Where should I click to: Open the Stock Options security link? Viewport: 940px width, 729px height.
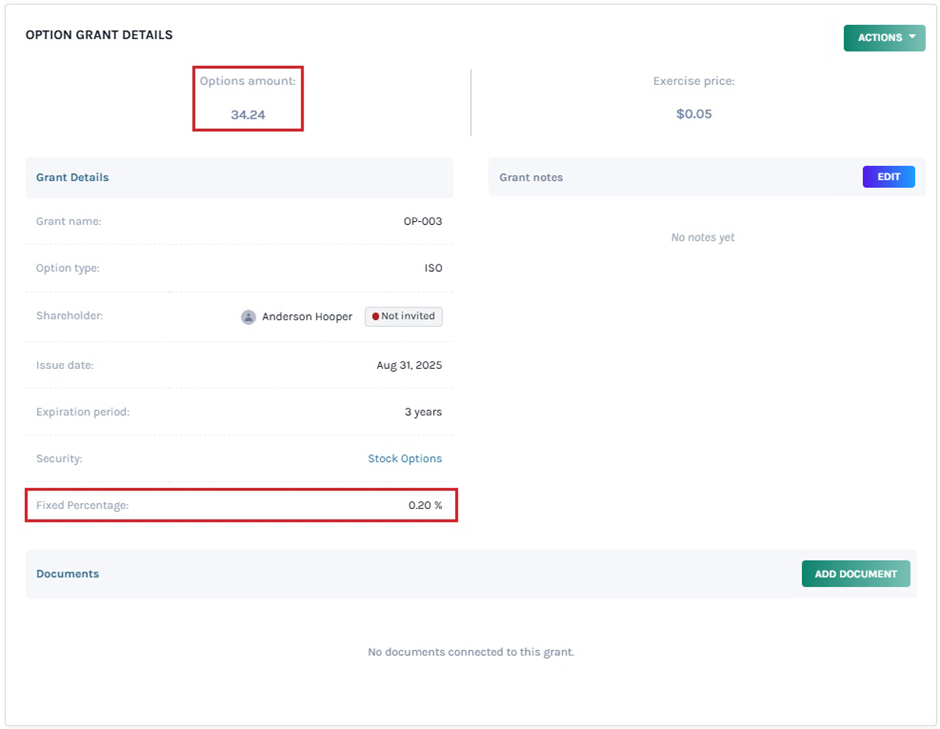(x=404, y=459)
